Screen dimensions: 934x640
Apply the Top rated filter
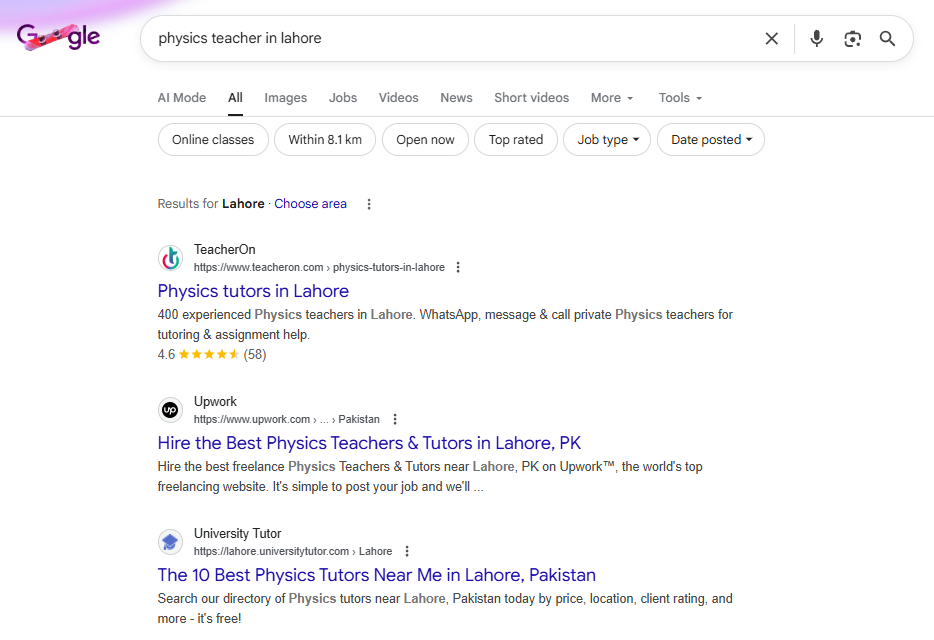click(x=516, y=139)
